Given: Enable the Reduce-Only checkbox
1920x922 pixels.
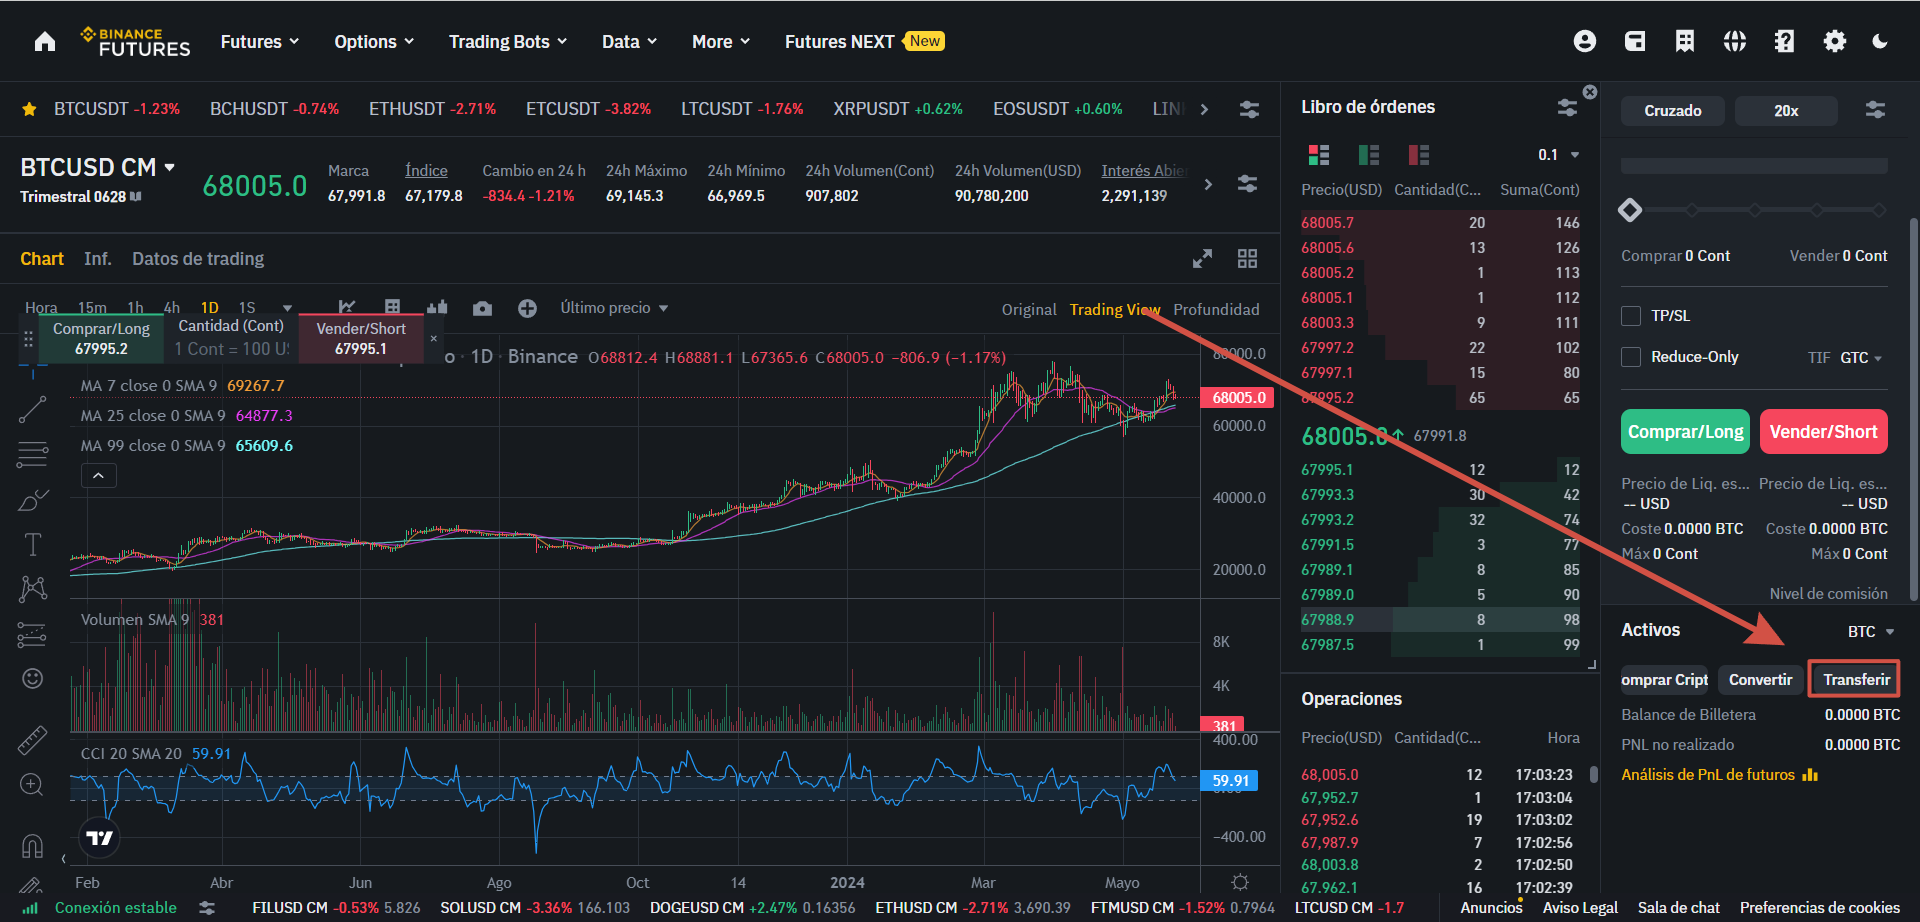Looking at the screenshot, I should tap(1631, 357).
